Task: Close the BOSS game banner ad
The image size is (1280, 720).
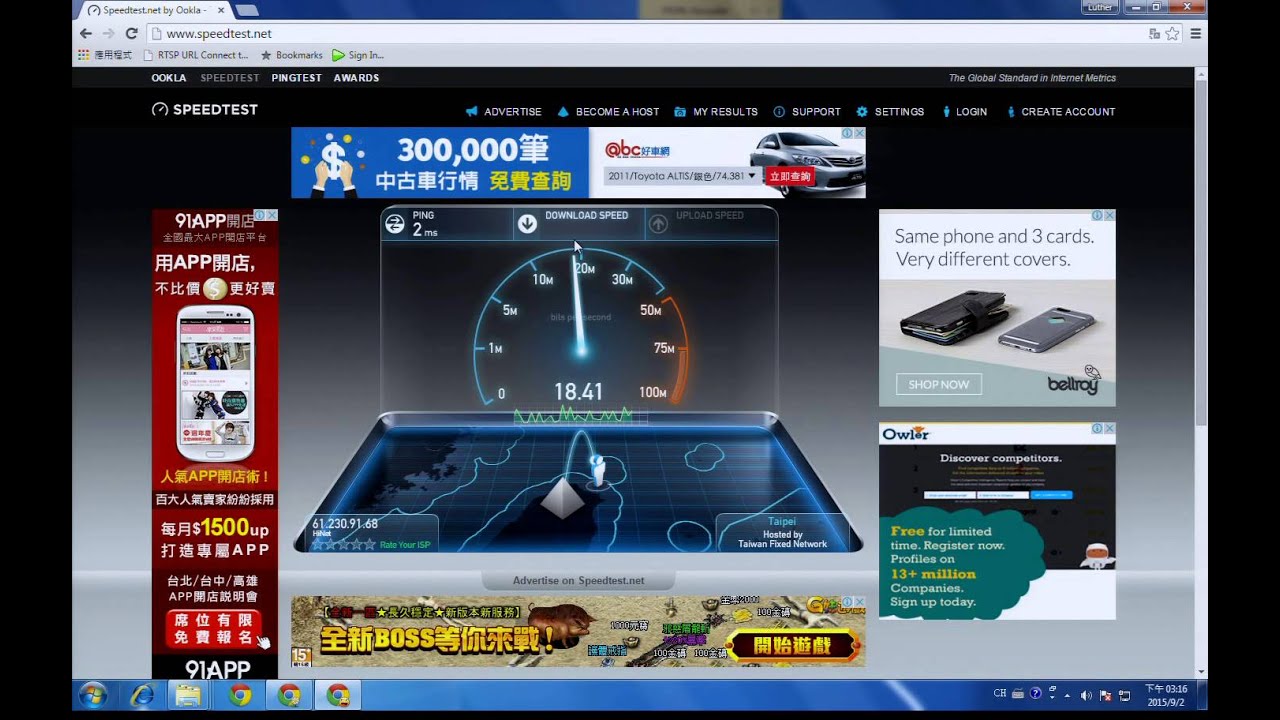Action: (x=860, y=602)
